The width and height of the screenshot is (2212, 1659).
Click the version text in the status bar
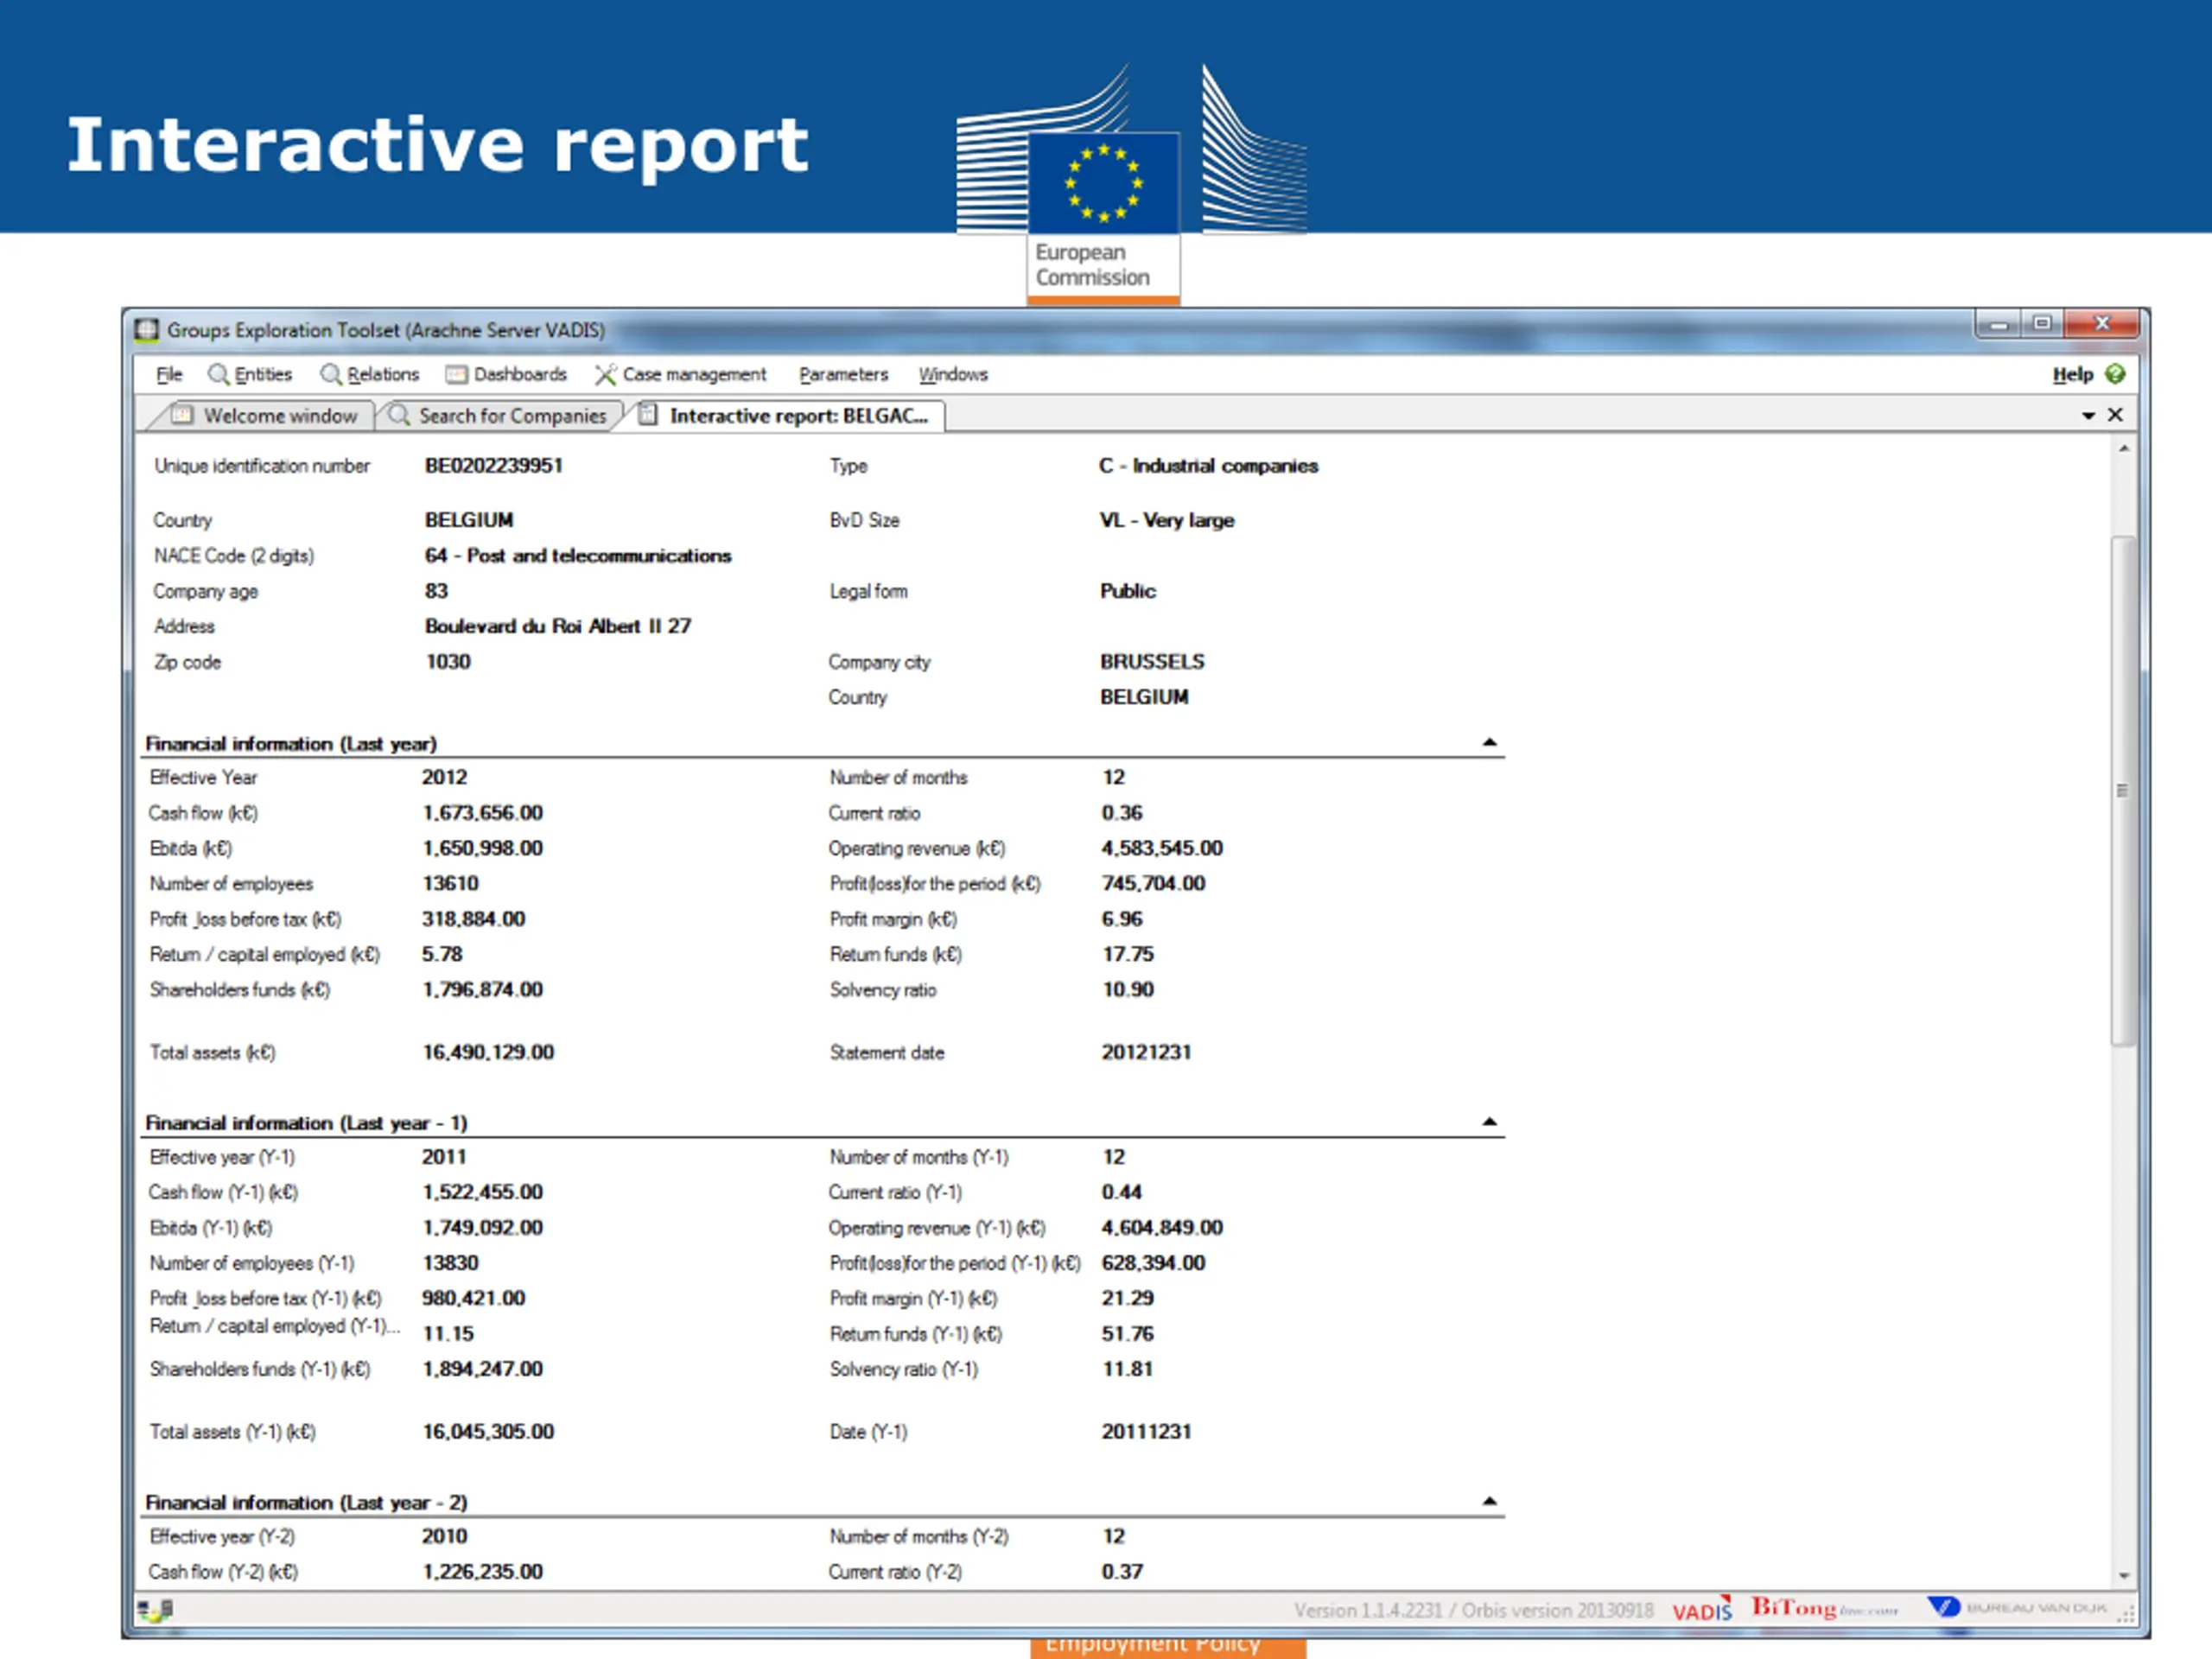[1473, 1610]
